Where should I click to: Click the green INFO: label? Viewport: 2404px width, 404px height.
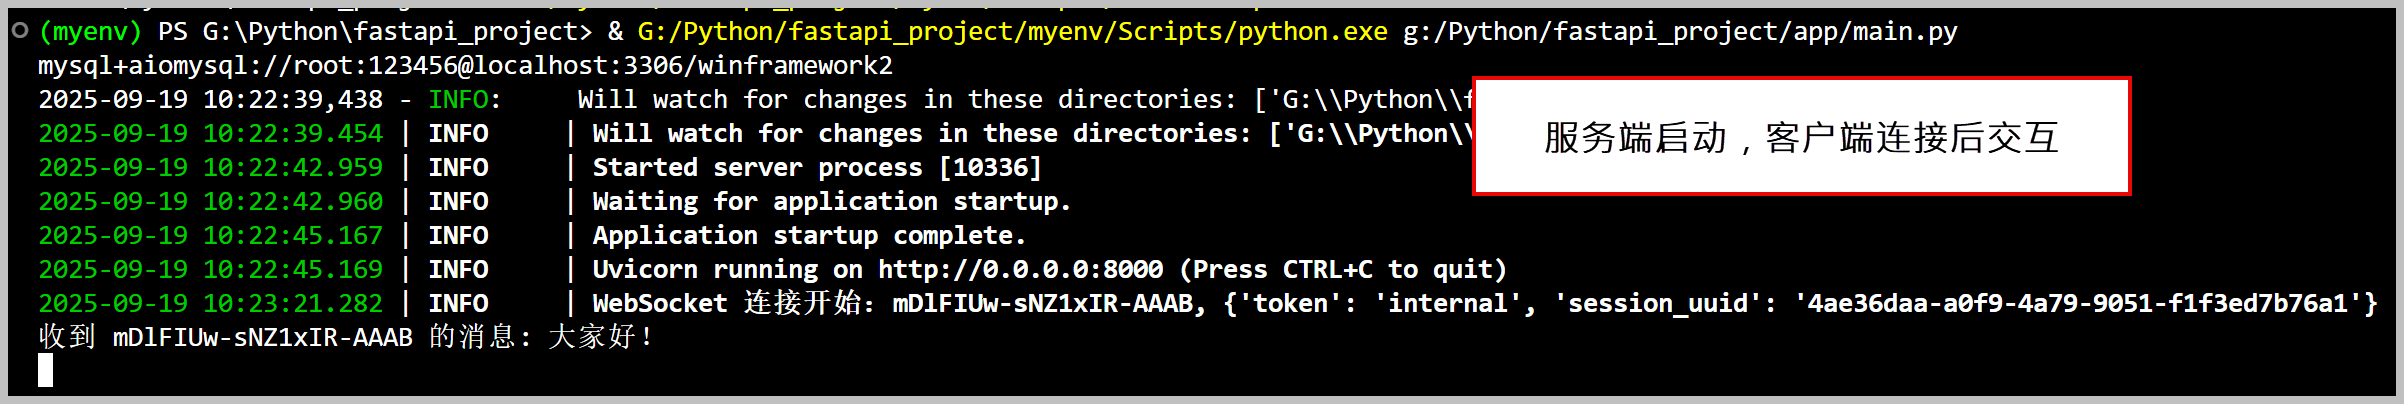coord(464,100)
